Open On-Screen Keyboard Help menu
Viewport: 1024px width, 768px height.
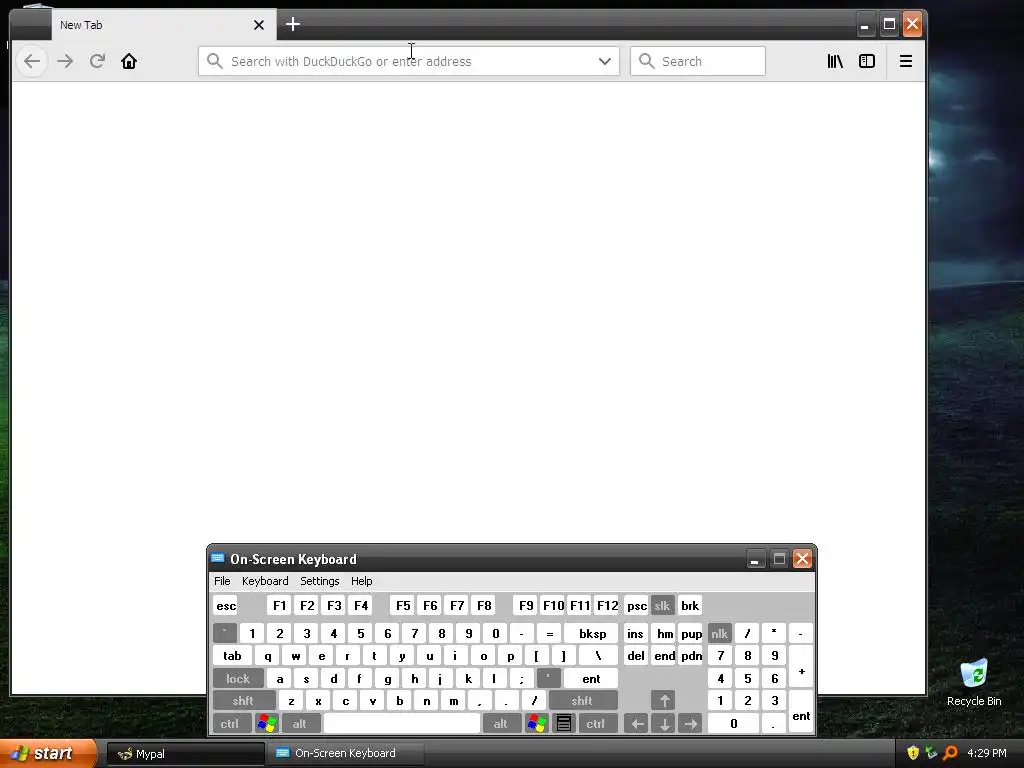(x=362, y=581)
